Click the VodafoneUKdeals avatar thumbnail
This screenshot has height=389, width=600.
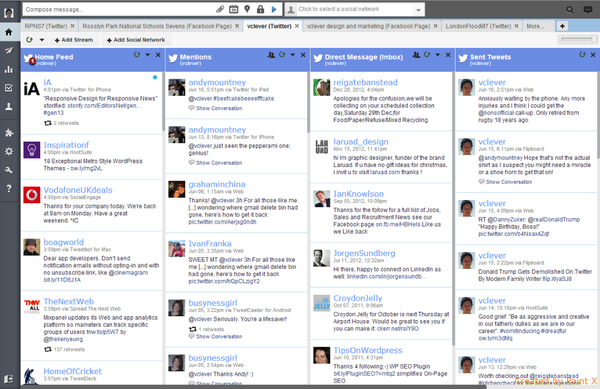[x=32, y=195]
